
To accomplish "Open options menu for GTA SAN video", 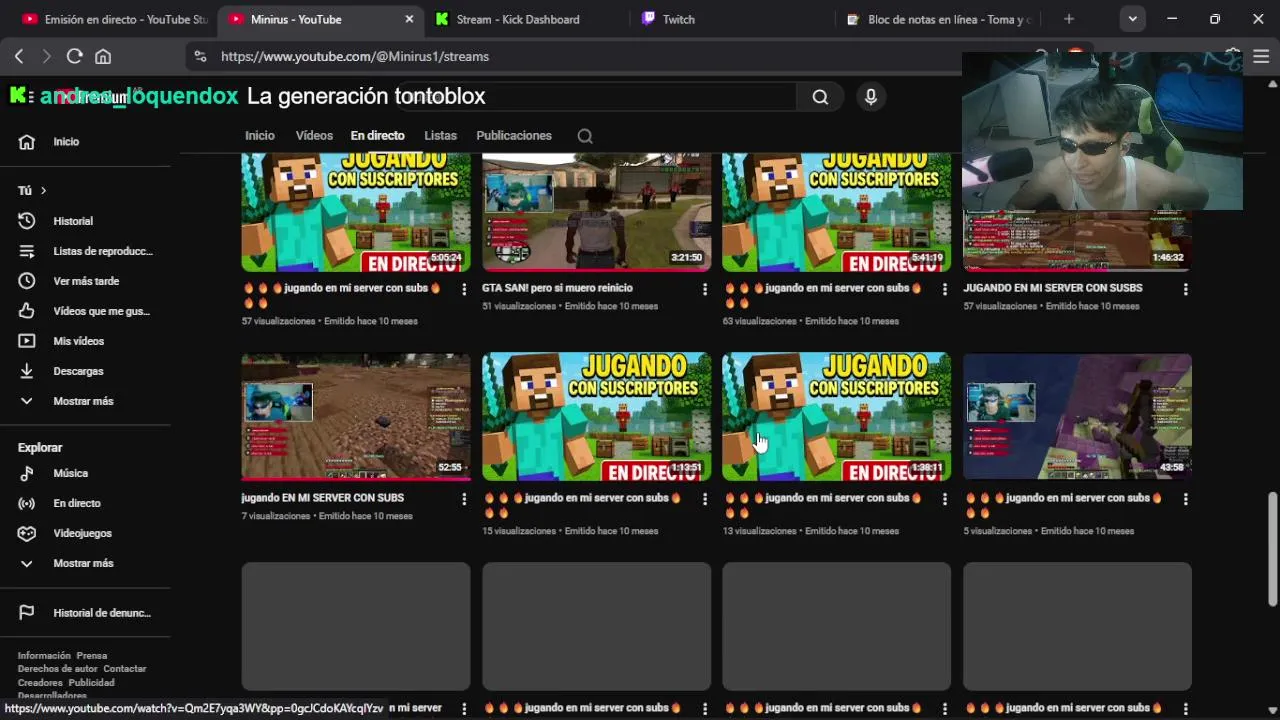I will (x=704, y=289).
